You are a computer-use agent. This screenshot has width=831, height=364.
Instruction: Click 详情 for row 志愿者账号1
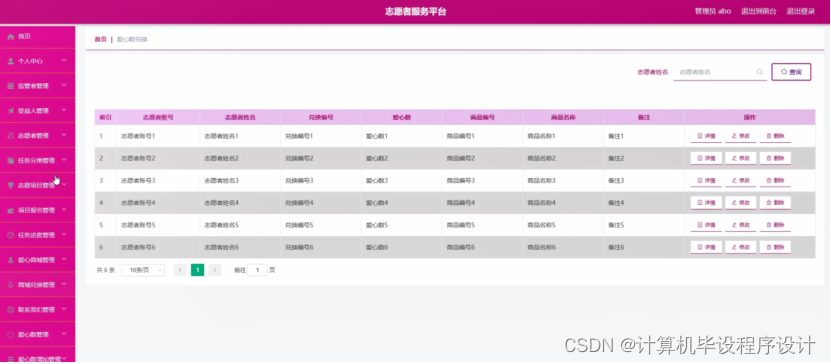click(x=706, y=136)
